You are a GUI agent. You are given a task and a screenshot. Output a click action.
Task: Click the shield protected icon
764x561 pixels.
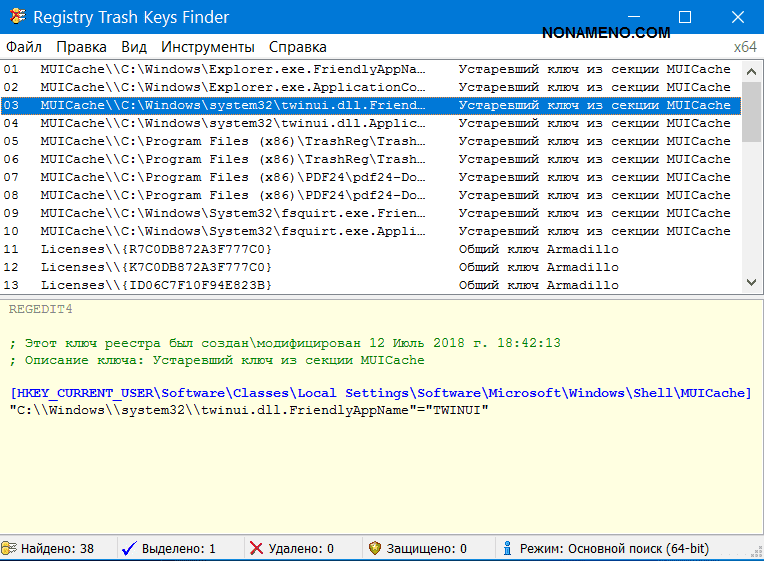coord(375,549)
